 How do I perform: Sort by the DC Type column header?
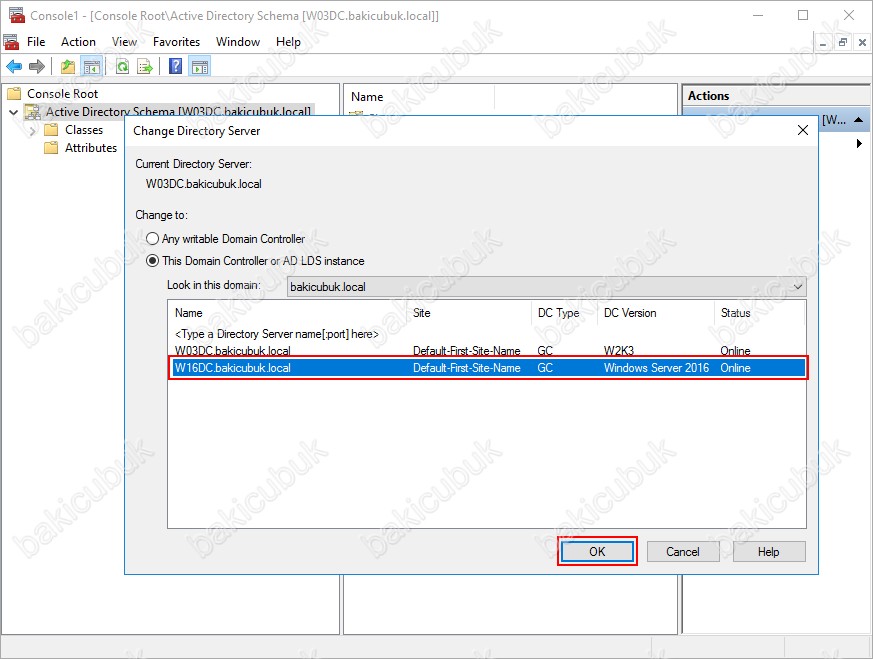tap(565, 313)
